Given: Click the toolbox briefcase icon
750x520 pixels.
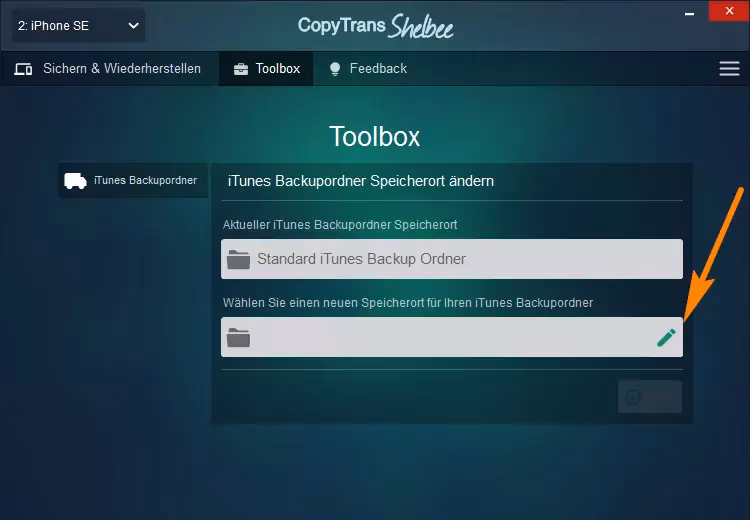Looking at the screenshot, I should point(241,69).
